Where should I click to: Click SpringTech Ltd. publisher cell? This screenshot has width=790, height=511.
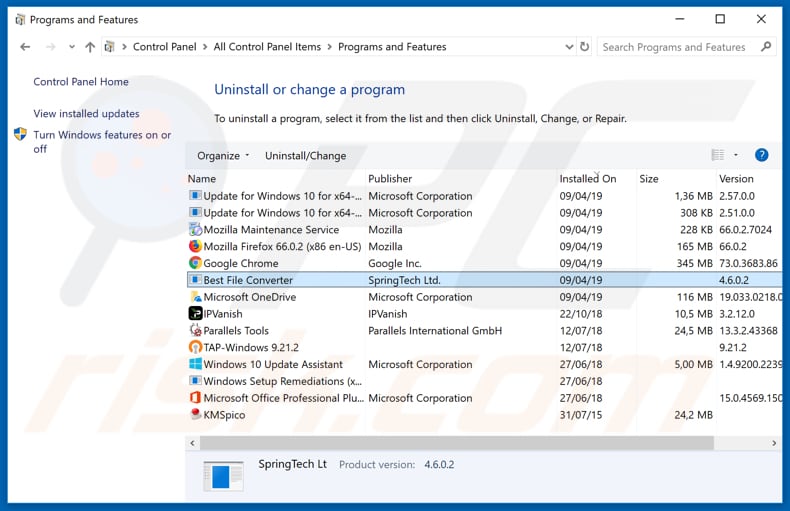pyautogui.click(x=404, y=280)
